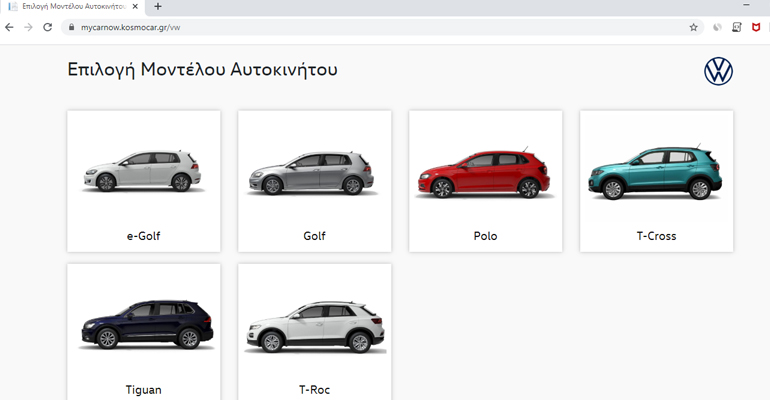Click the browser forward arrow
770x400 pixels.
coord(28,27)
